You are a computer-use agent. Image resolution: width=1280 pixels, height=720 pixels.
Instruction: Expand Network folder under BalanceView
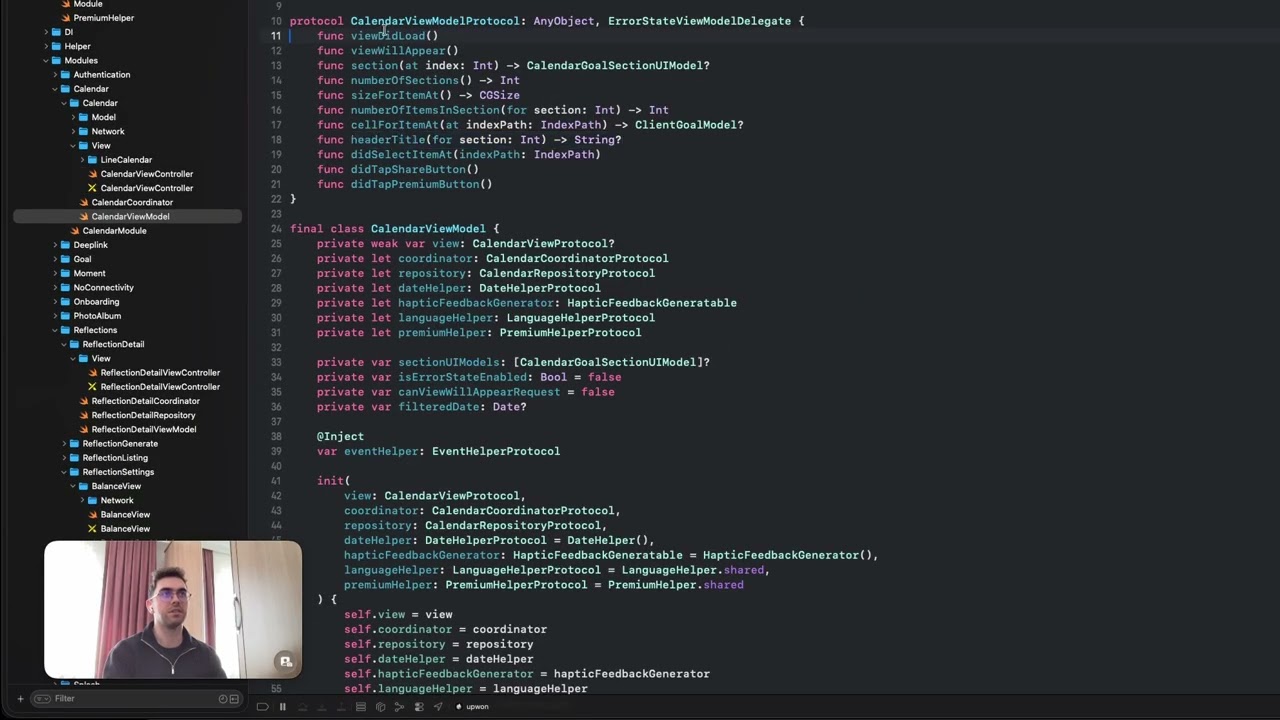pos(82,500)
